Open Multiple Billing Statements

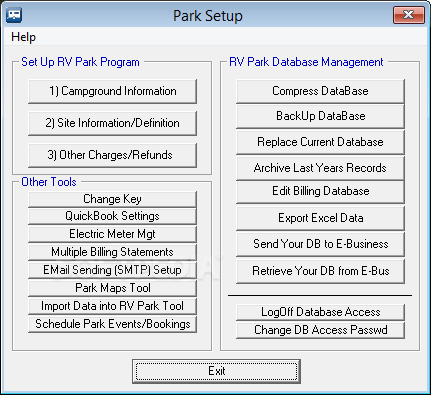pos(113,252)
